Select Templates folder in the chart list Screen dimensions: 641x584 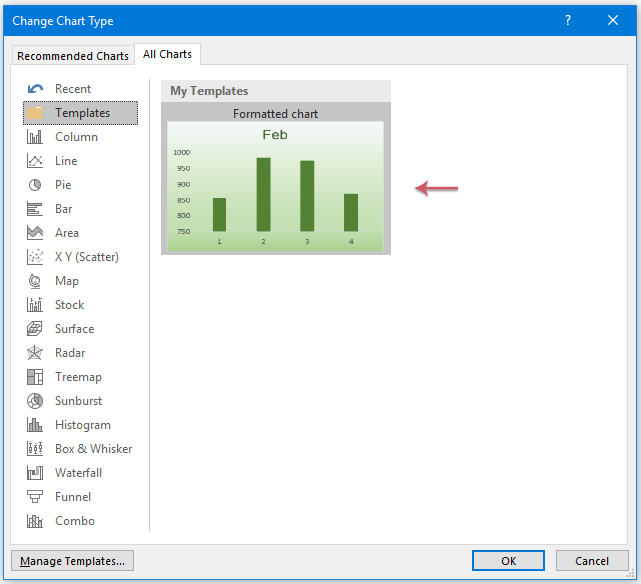(x=81, y=113)
